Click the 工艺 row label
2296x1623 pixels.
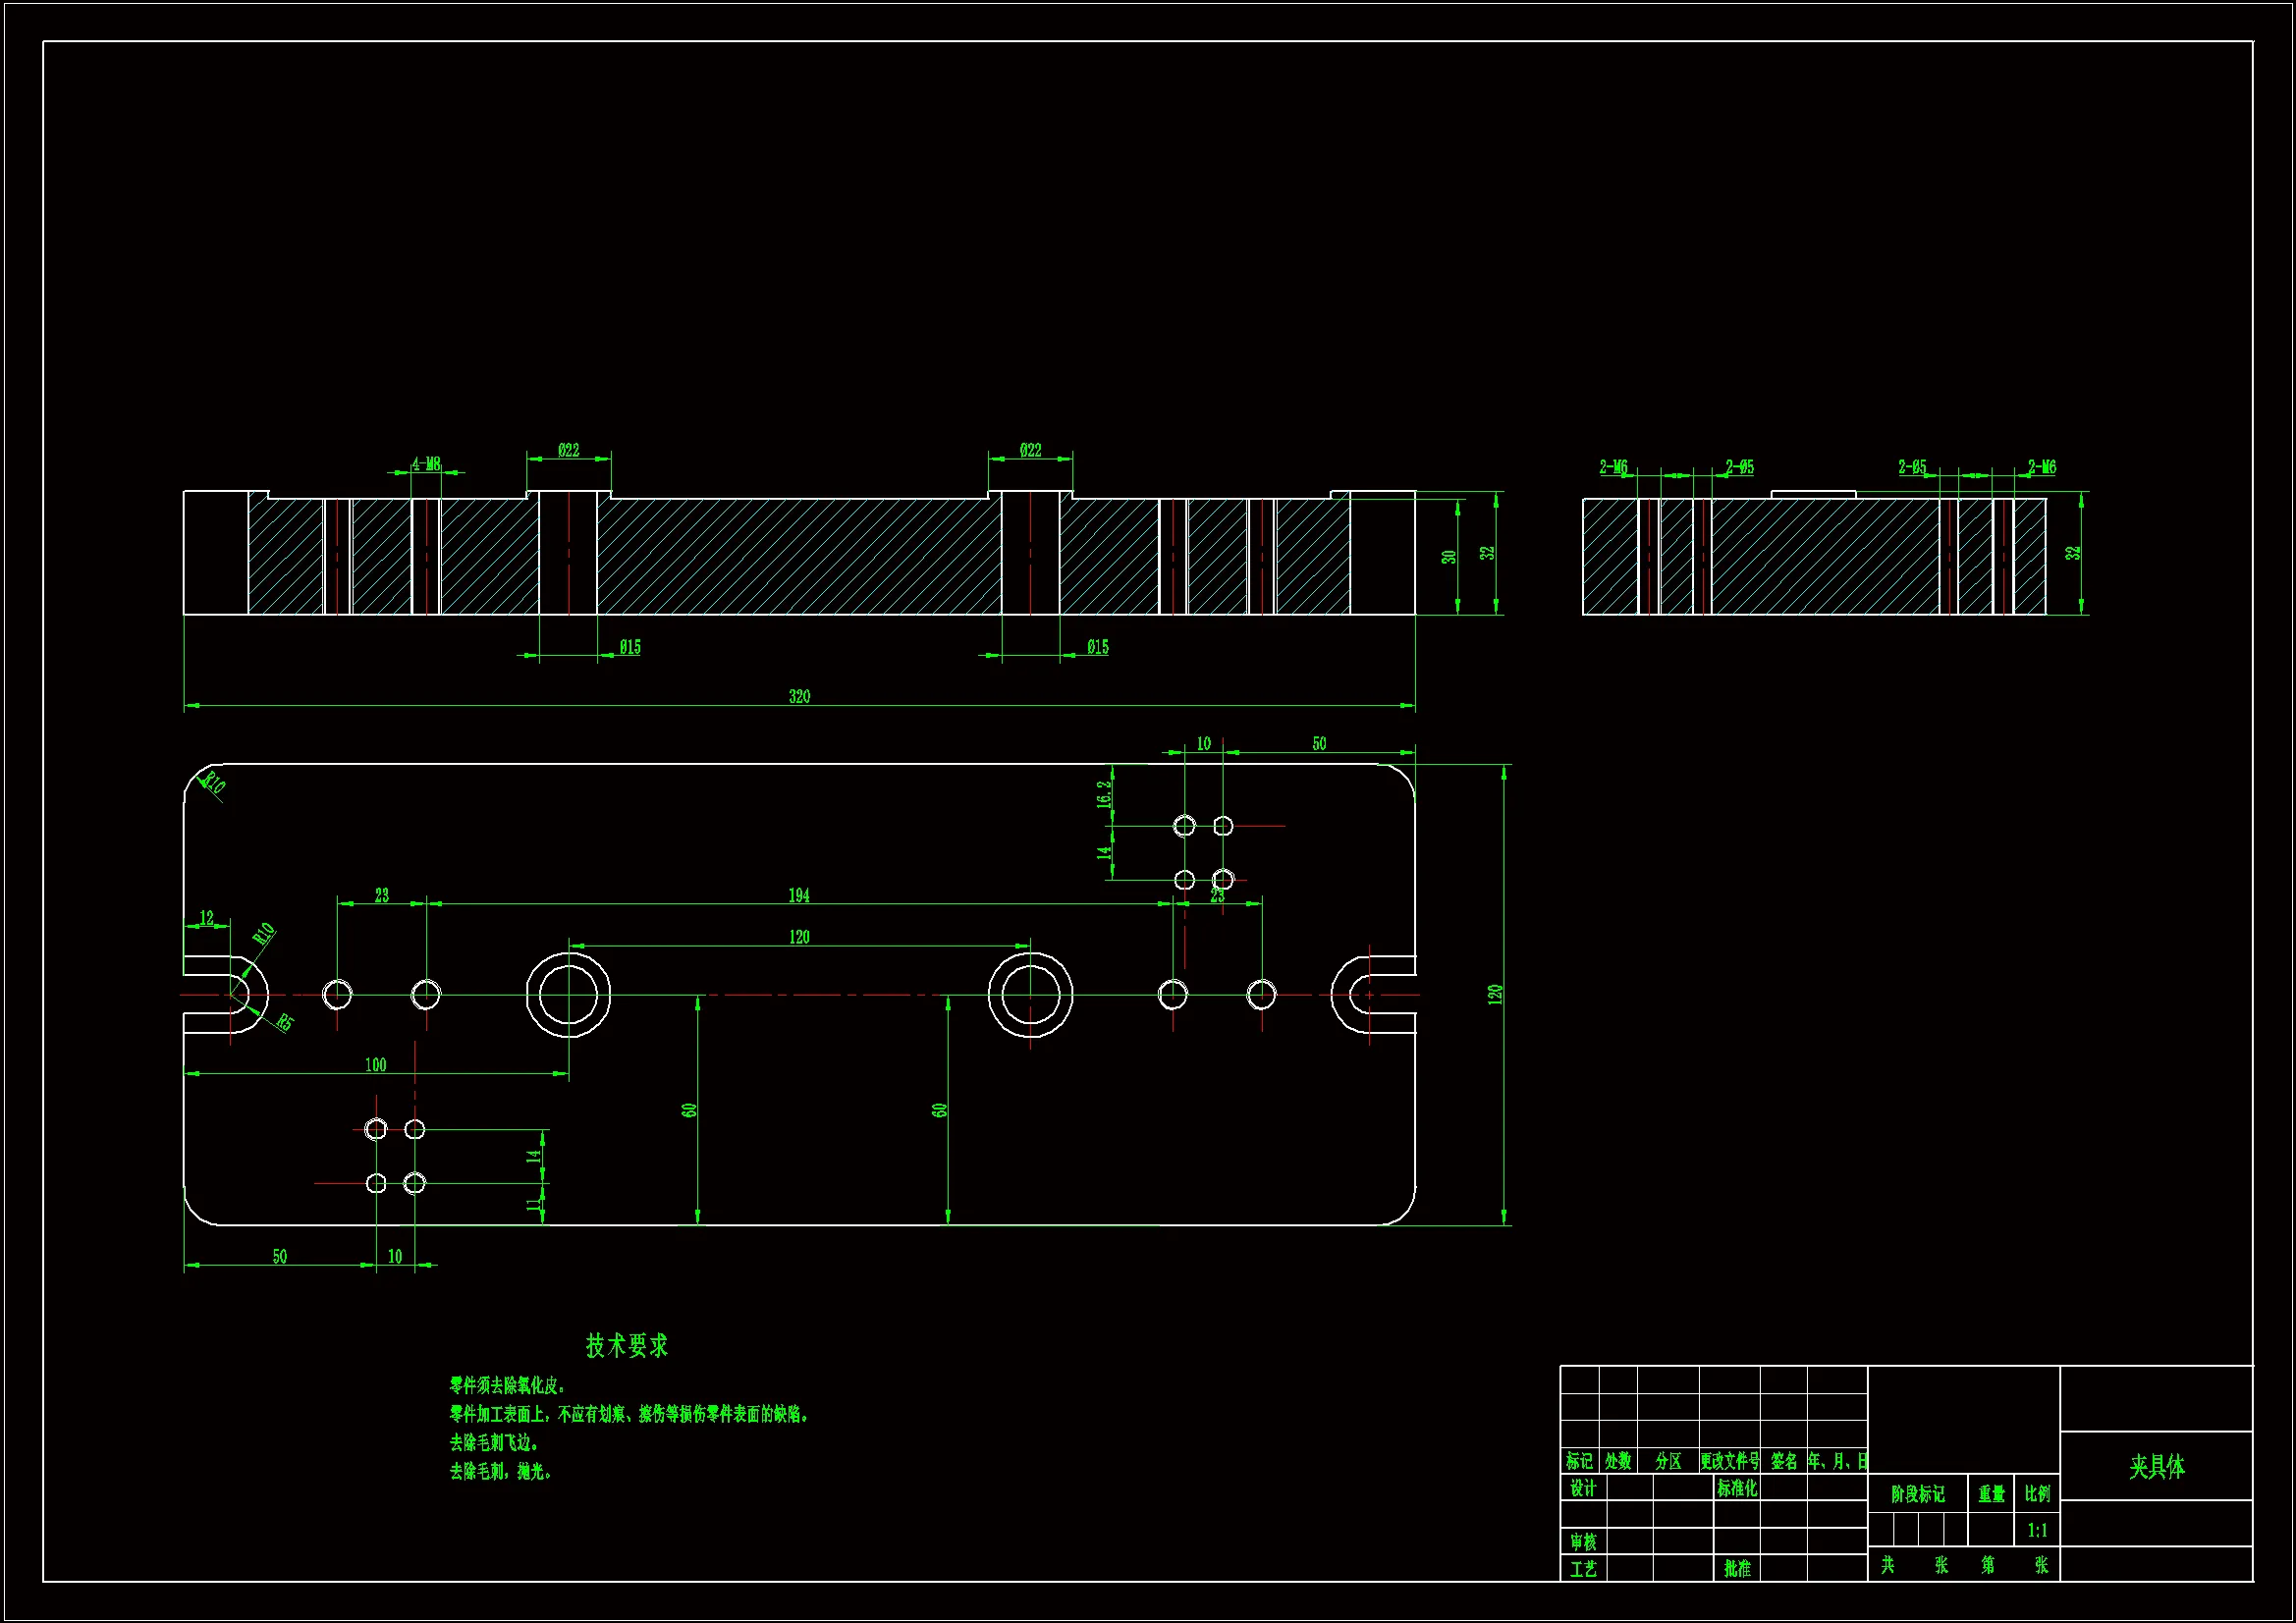[1583, 1569]
